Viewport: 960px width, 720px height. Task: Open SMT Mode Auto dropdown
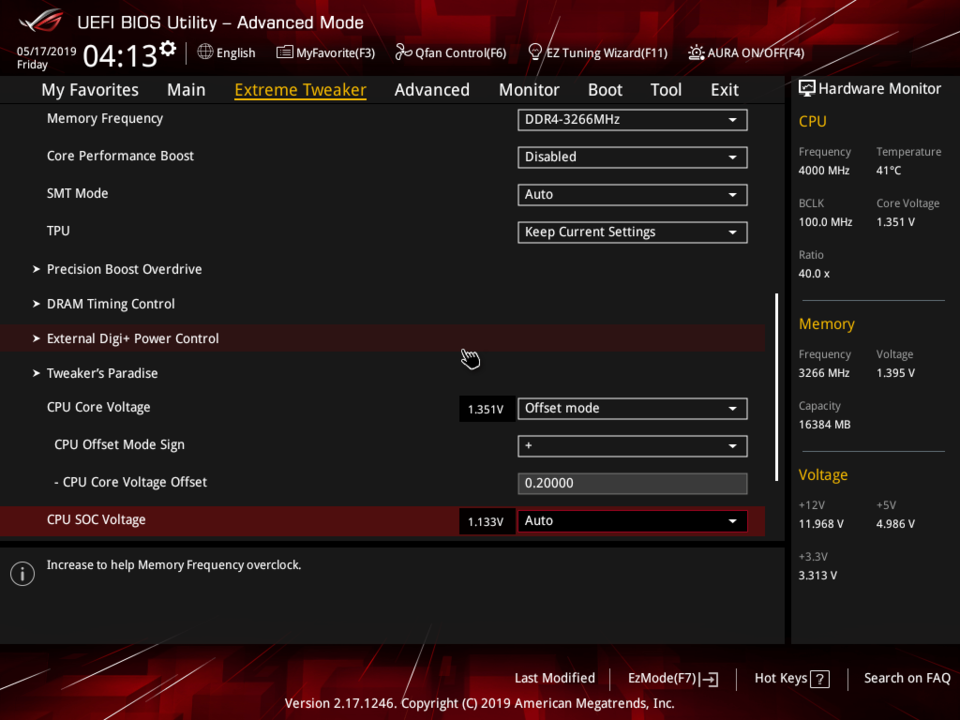[632, 195]
